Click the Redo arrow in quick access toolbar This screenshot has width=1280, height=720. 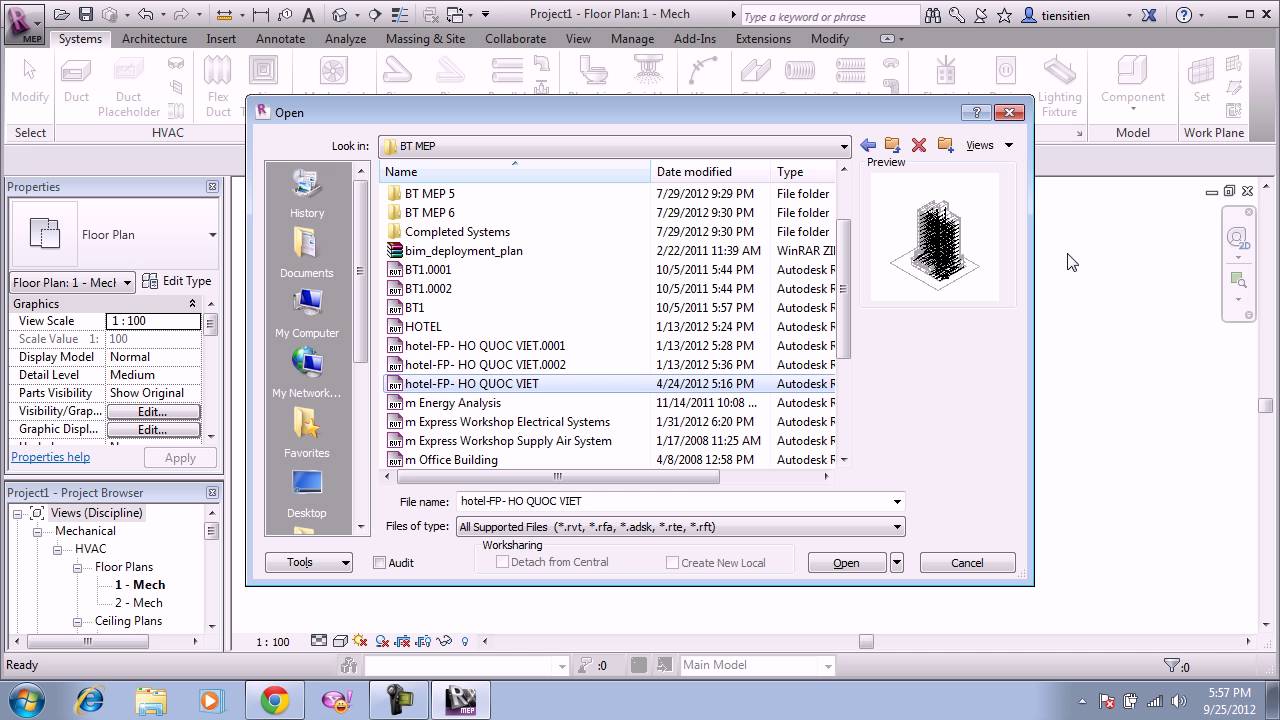pyautogui.click(x=183, y=15)
